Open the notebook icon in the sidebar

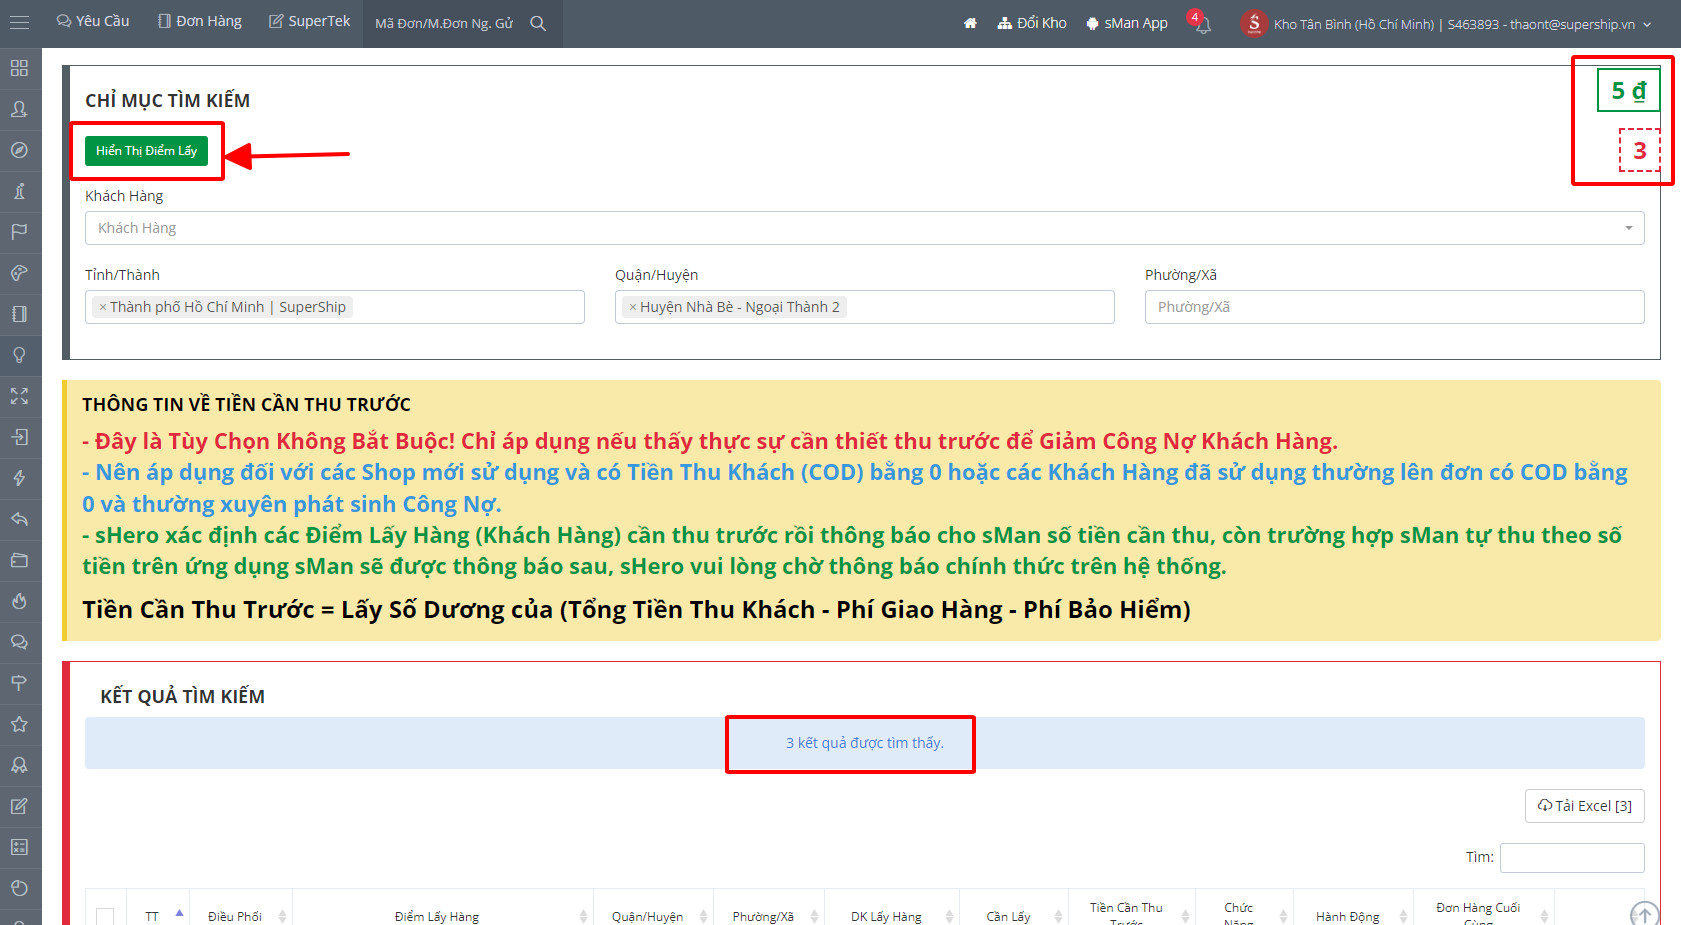coord(19,314)
